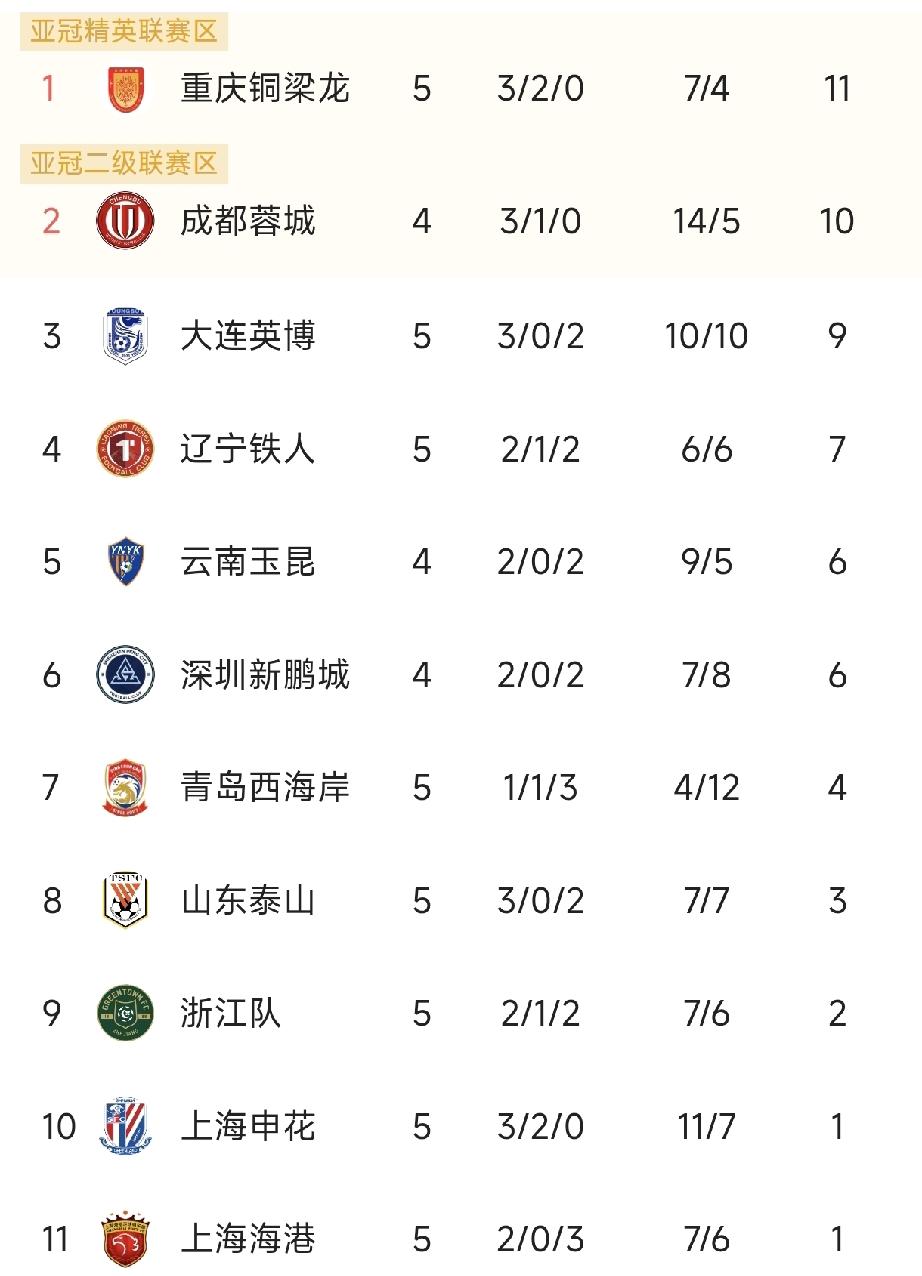922x1276 pixels.
Task: Open the 成都蓉城 team name
Action: pyautogui.click(x=248, y=221)
